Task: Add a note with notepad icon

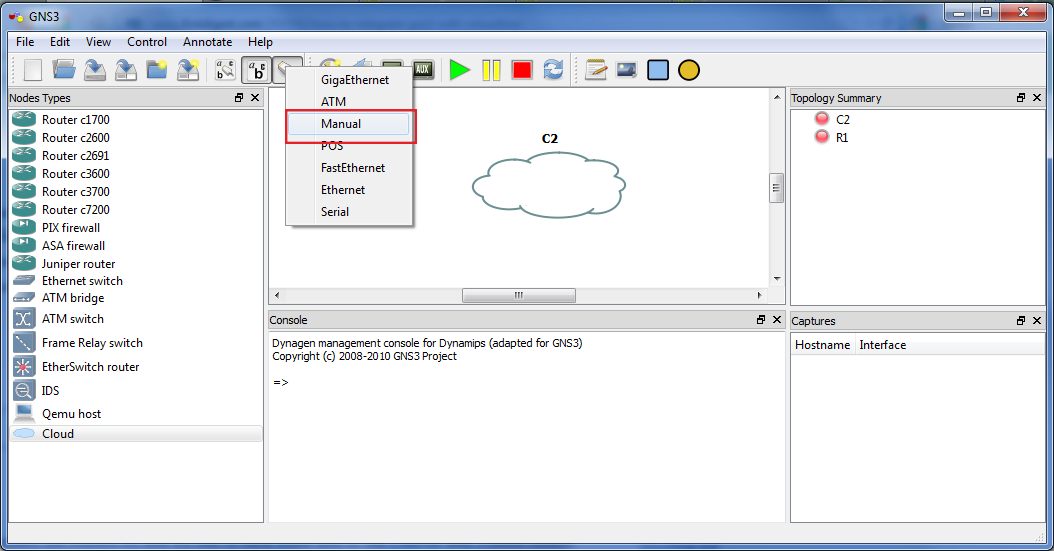Action: [596, 70]
